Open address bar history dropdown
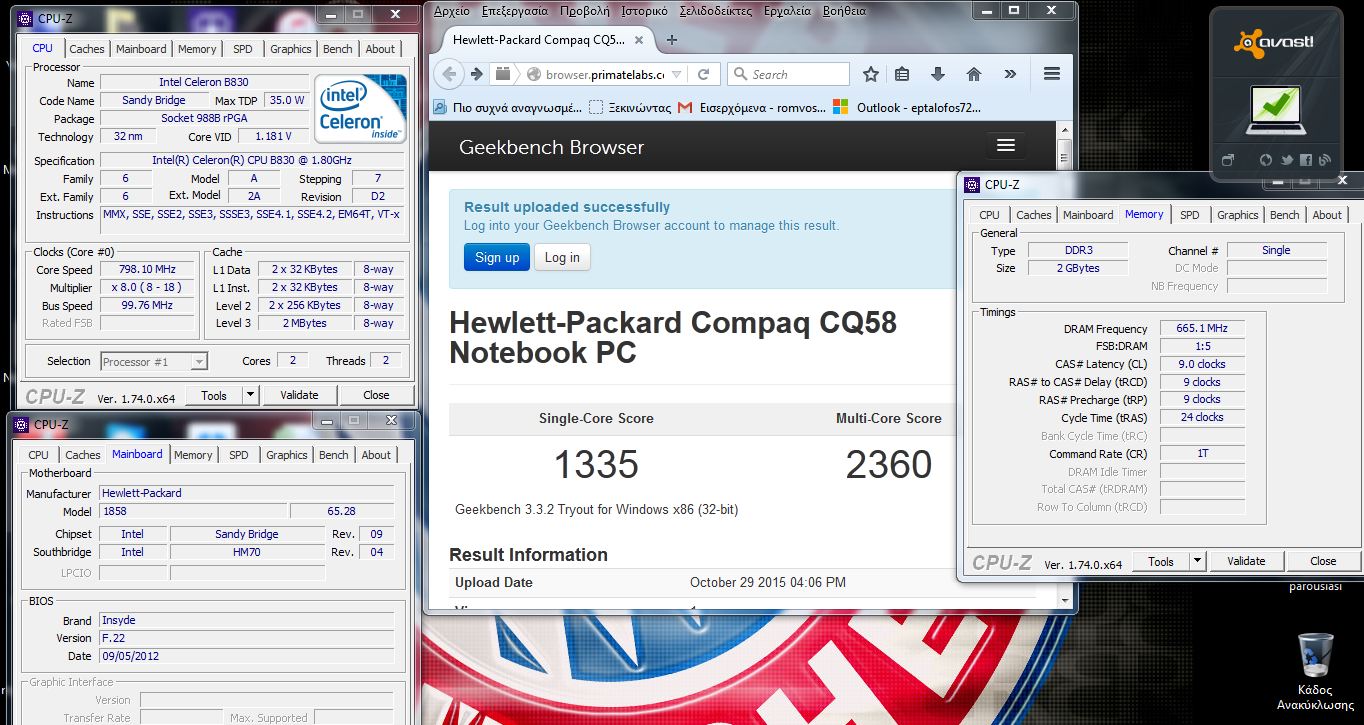1364x725 pixels. point(677,74)
